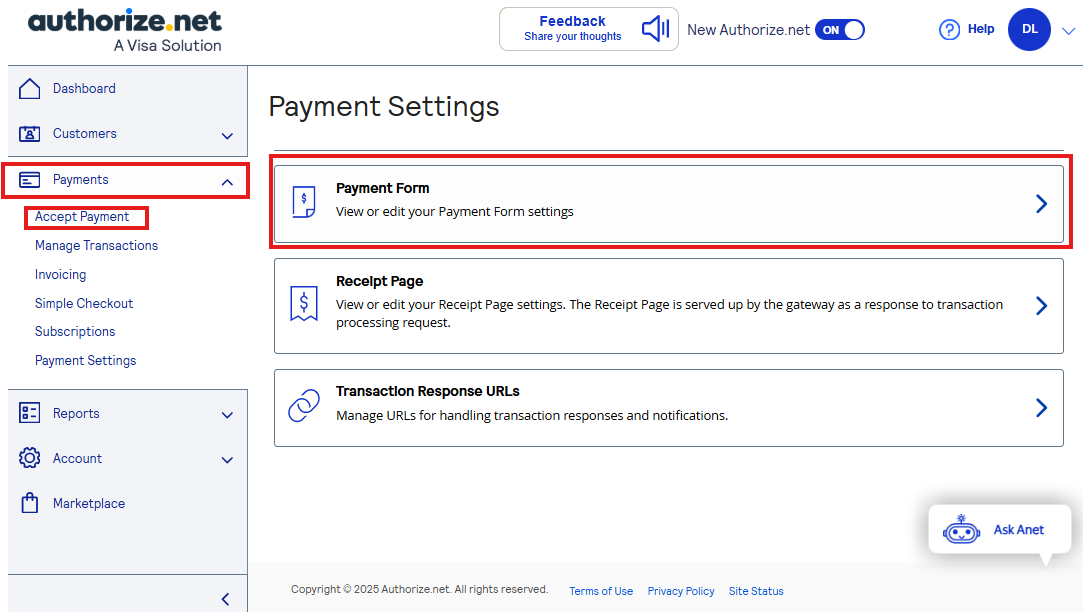Image resolution: width=1083 pixels, height=612 pixels.
Task: Click the DL user avatar
Action: (1029, 30)
